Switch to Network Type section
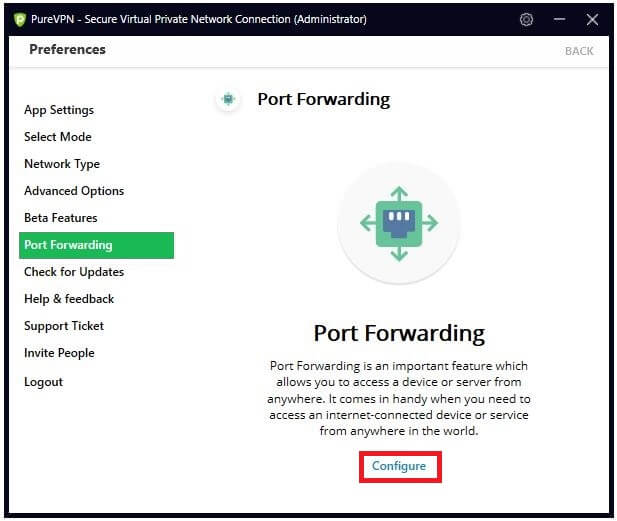The height and width of the screenshot is (521, 617). 62,164
